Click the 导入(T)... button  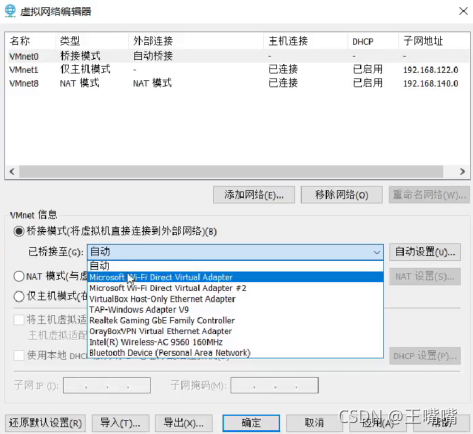pyautogui.click(x=121, y=423)
